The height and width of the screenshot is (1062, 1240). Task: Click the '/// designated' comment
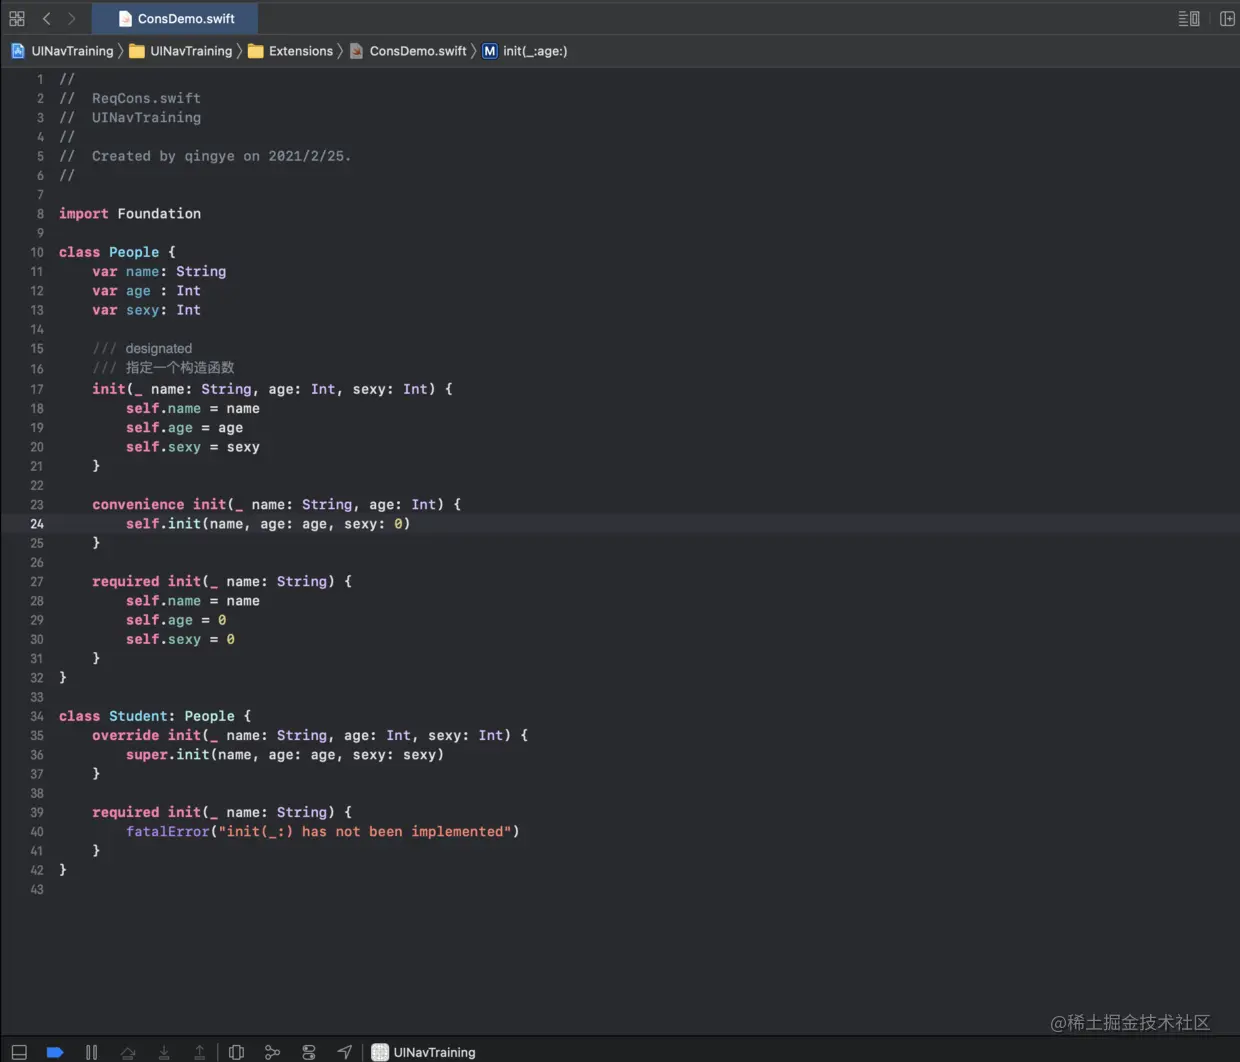pyautogui.click(x=142, y=349)
